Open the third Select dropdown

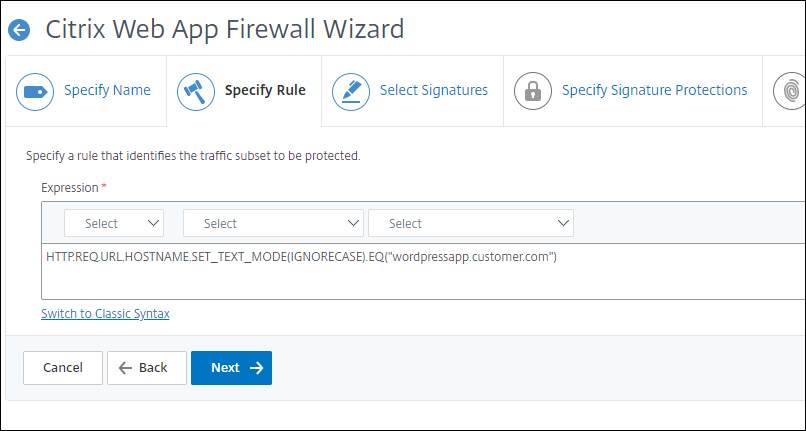tap(471, 223)
